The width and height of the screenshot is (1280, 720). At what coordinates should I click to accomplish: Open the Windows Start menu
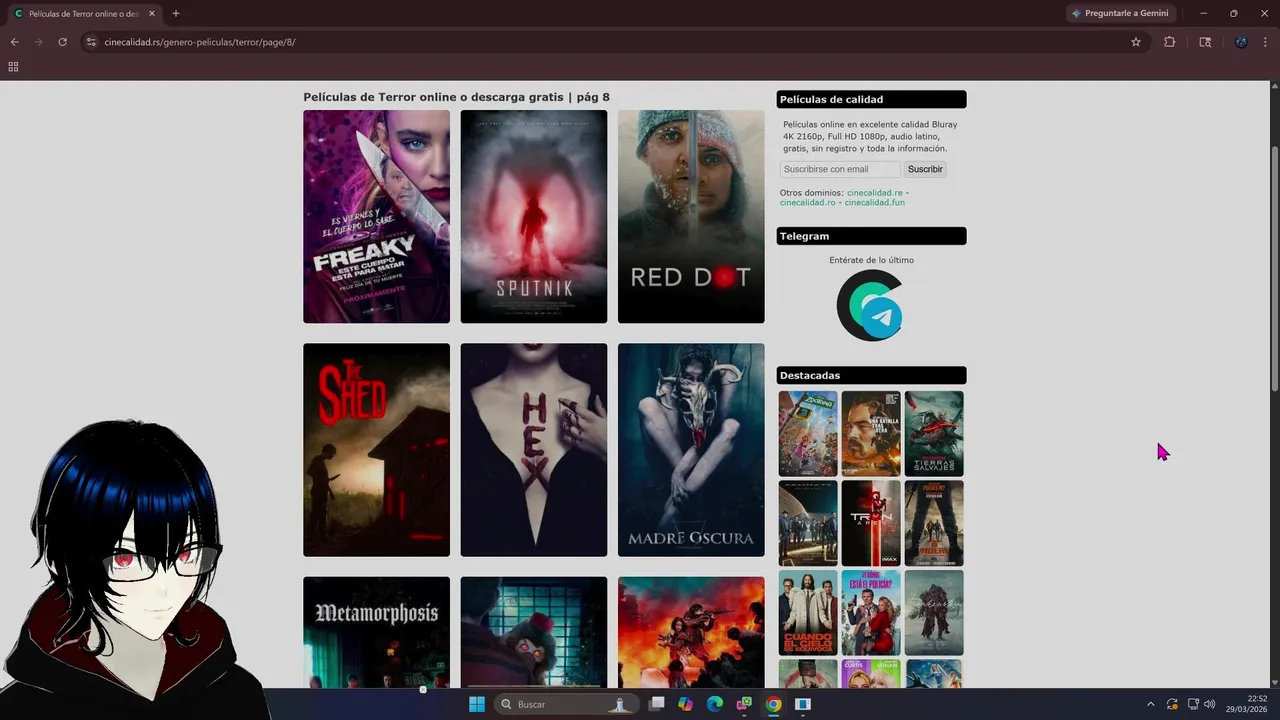click(477, 704)
